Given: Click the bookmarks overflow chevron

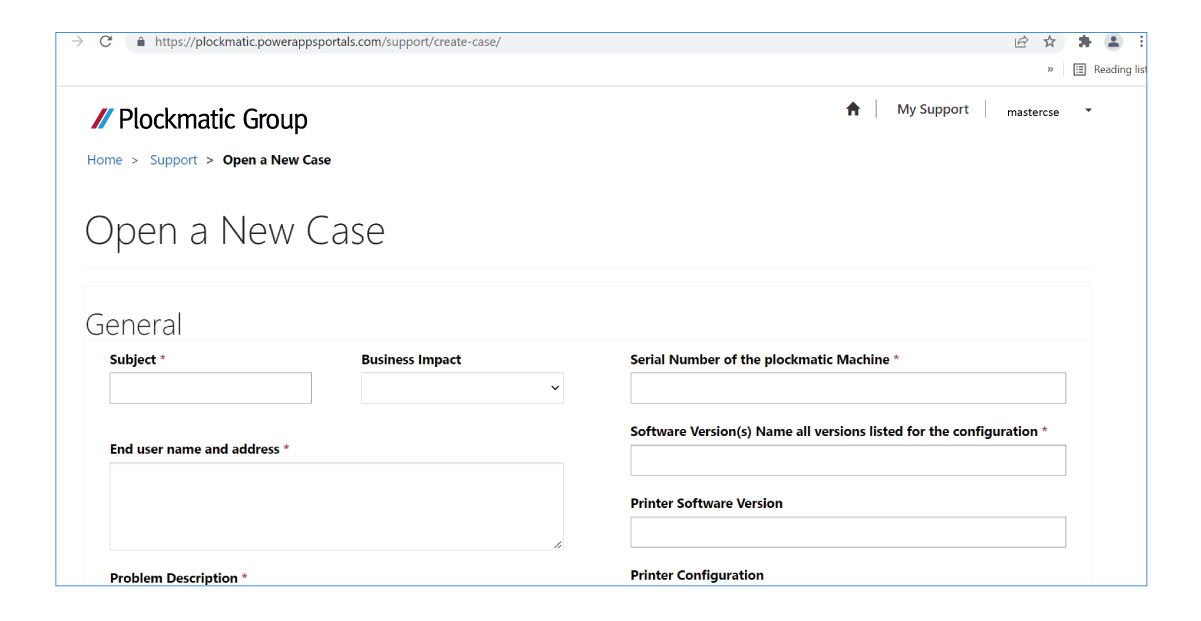Looking at the screenshot, I should (x=1048, y=69).
